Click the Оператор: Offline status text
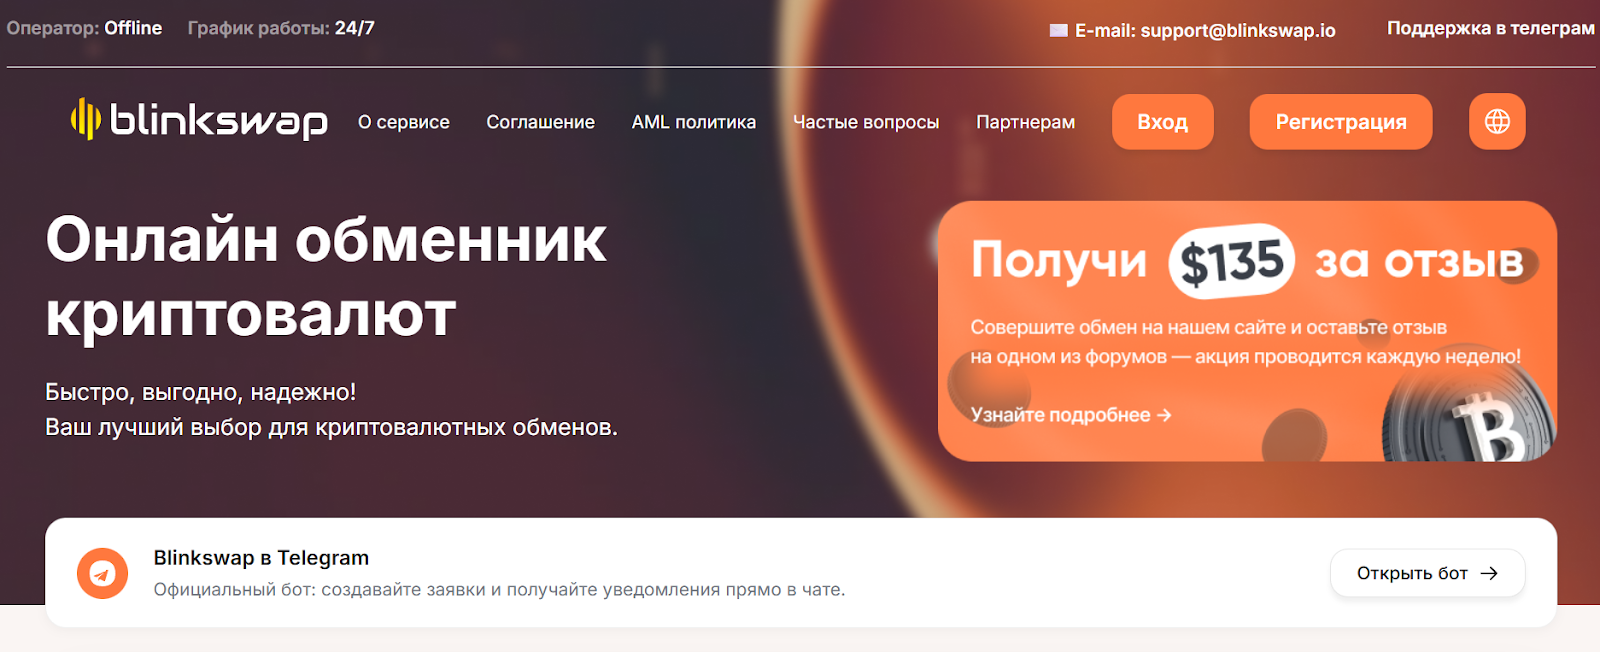The height and width of the screenshot is (652, 1600). click(x=84, y=28)
